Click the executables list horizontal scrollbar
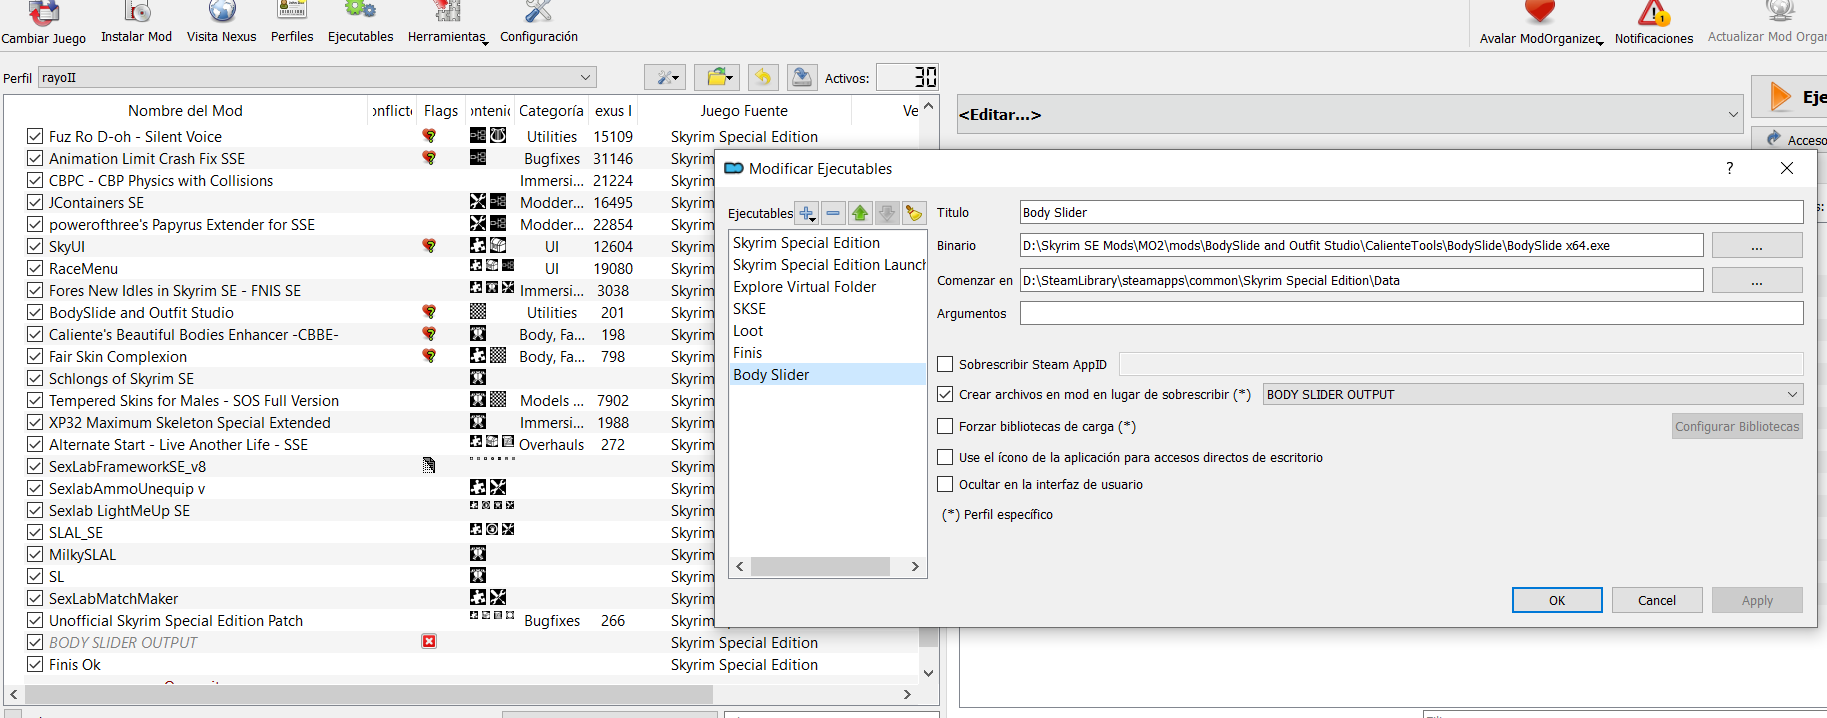Image resolution: width=1827 pixels, height=718 pixels. (x=827, y=566)
